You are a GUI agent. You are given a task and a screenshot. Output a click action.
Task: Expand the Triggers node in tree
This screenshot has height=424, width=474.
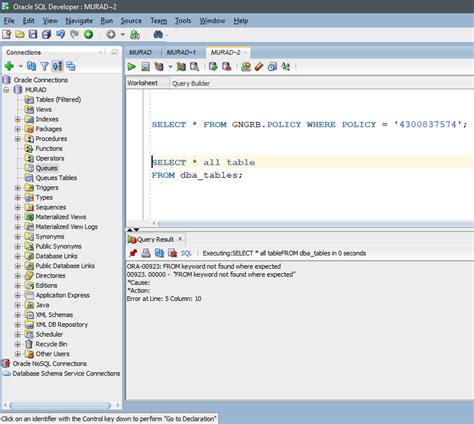(18, 188)
